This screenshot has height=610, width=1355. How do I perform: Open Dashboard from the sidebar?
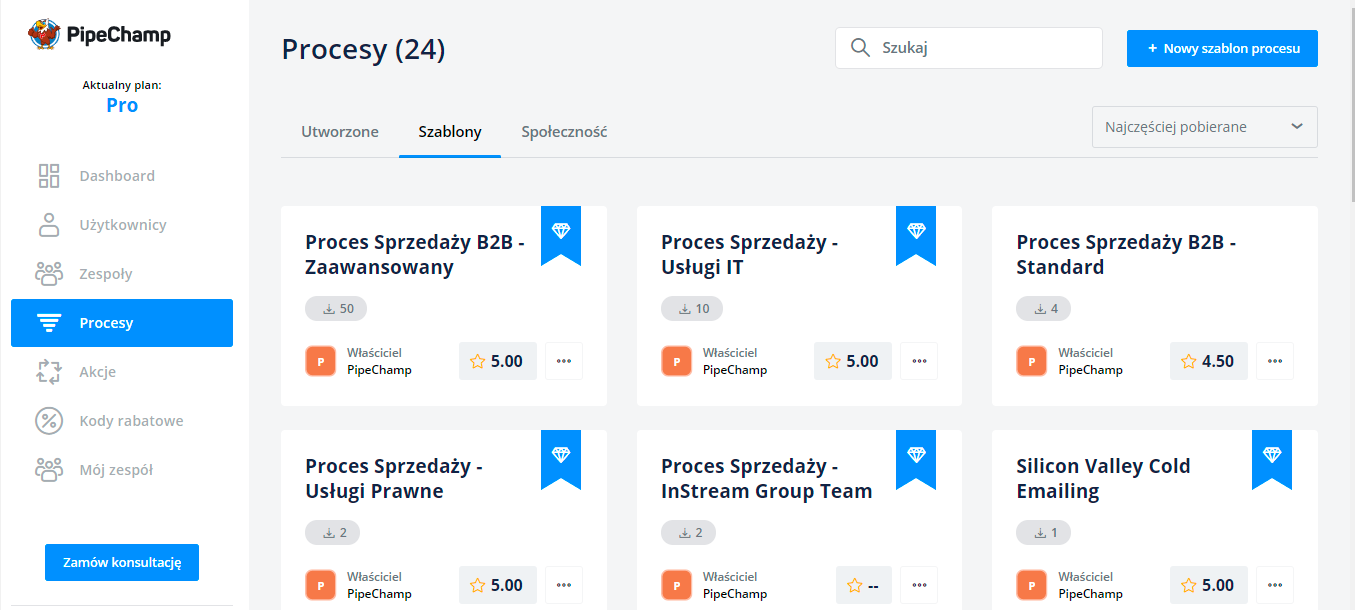[x=117, y=176]
